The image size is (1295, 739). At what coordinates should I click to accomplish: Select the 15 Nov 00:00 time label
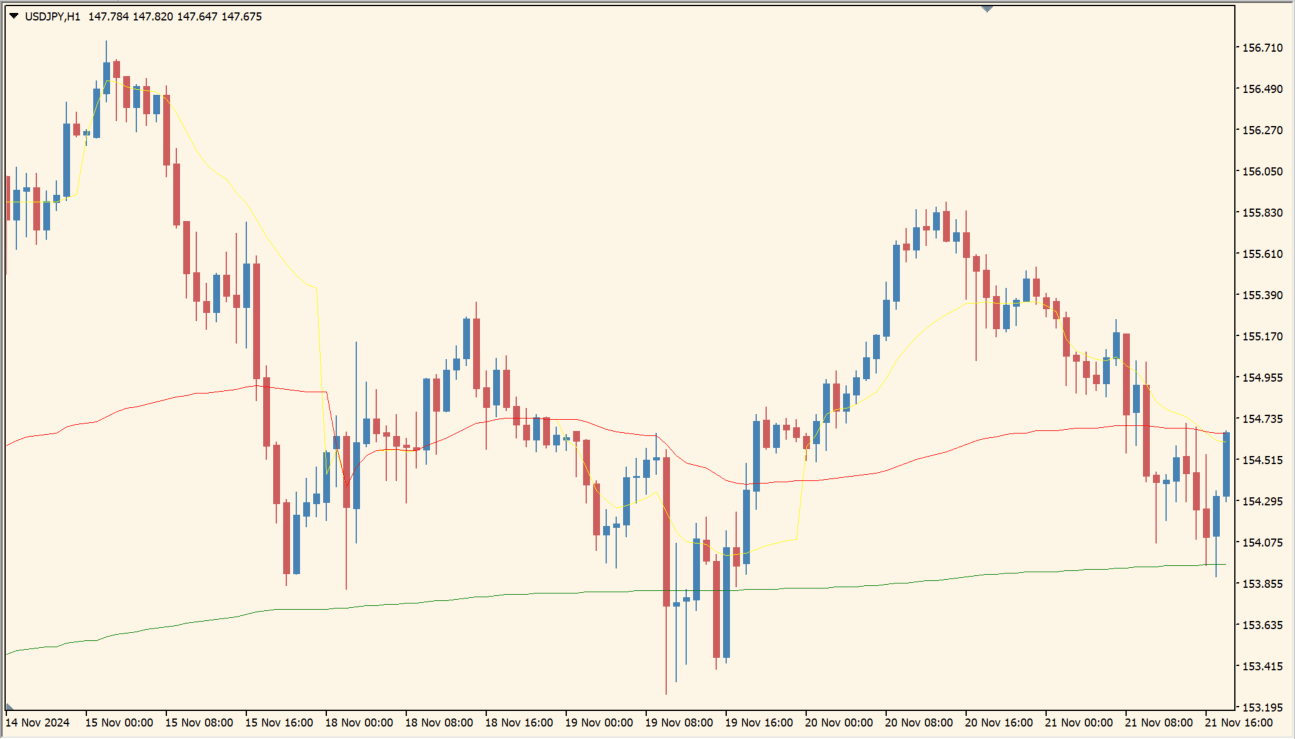point(118,722)
